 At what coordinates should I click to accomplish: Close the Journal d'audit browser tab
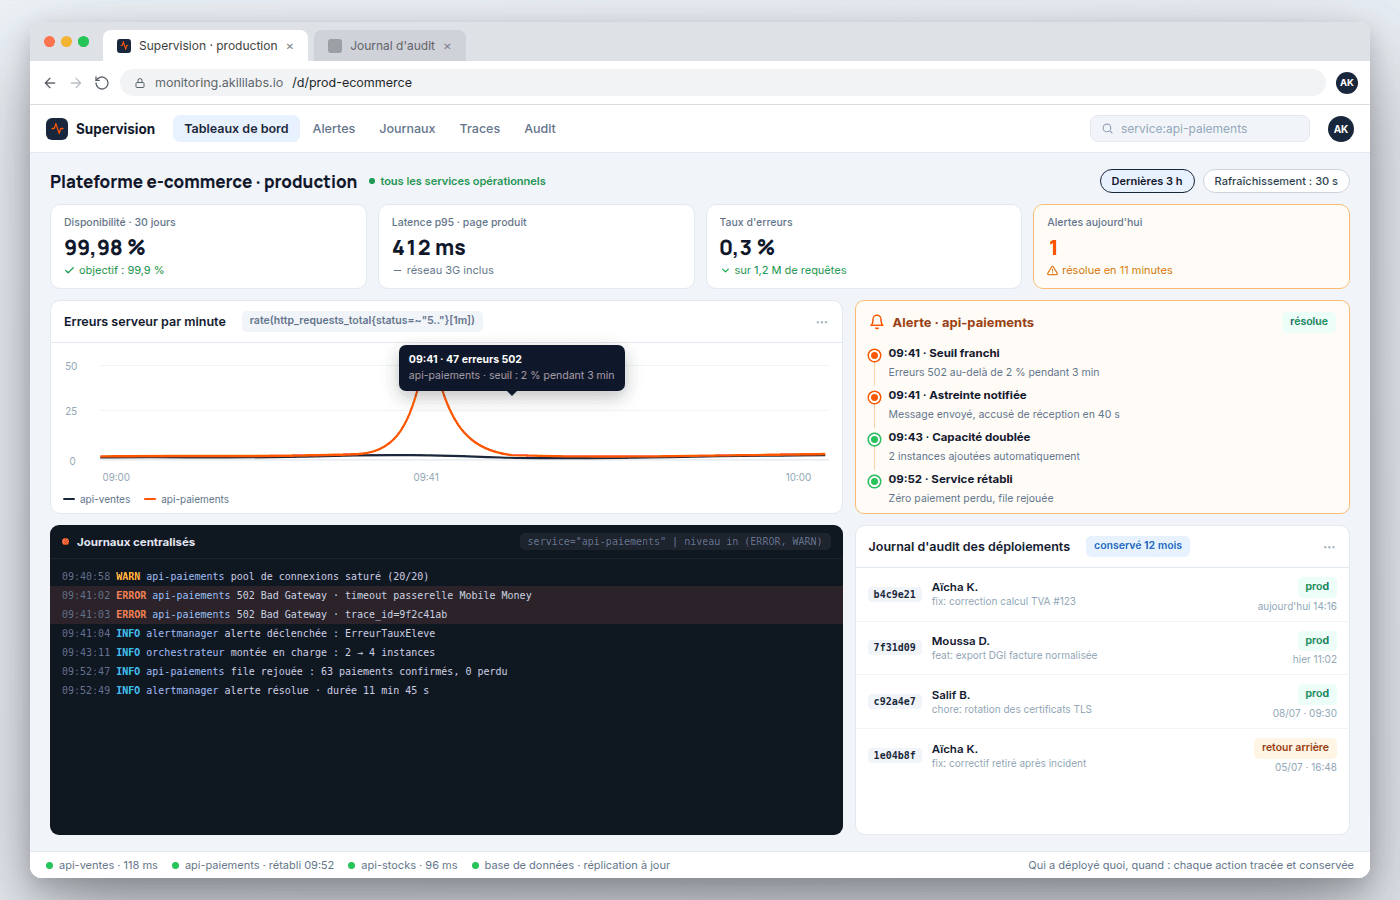[447, 46]
